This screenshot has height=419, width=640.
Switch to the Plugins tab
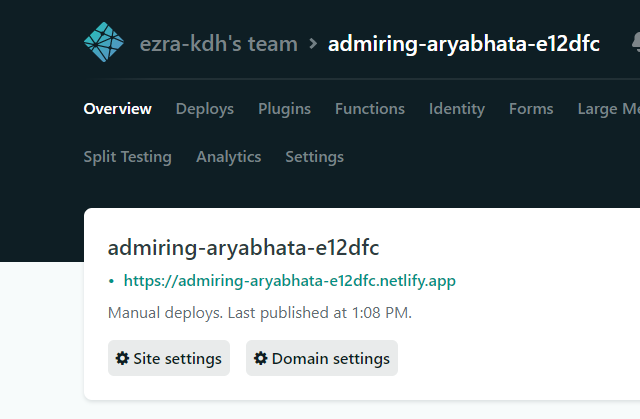click(x=284, y=109)
